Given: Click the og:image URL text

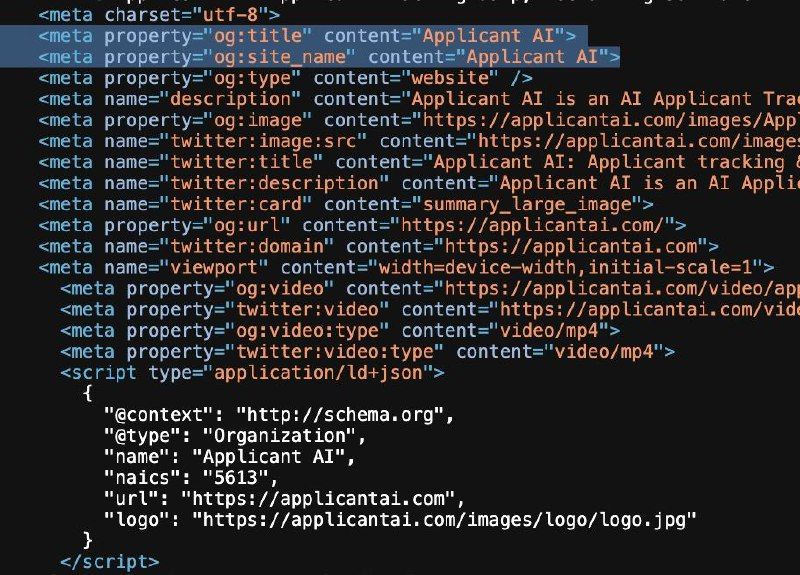Looking at the screenshot, I should pos(611,120).
